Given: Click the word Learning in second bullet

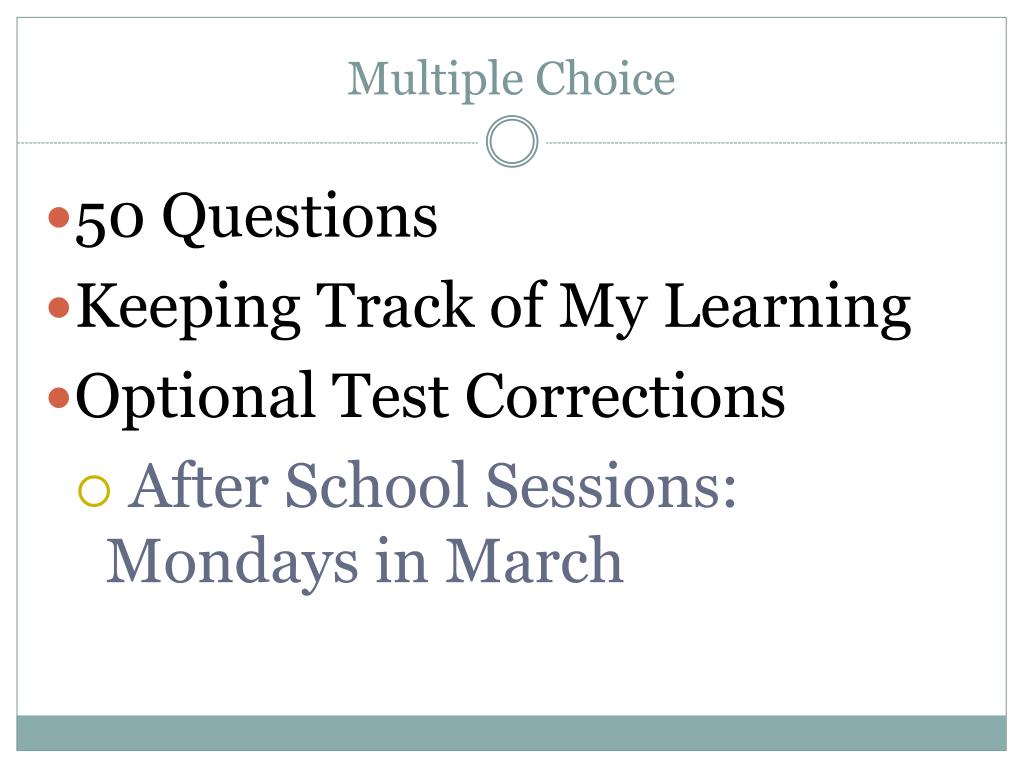Looking at the screenshot, I should point(788,308).
